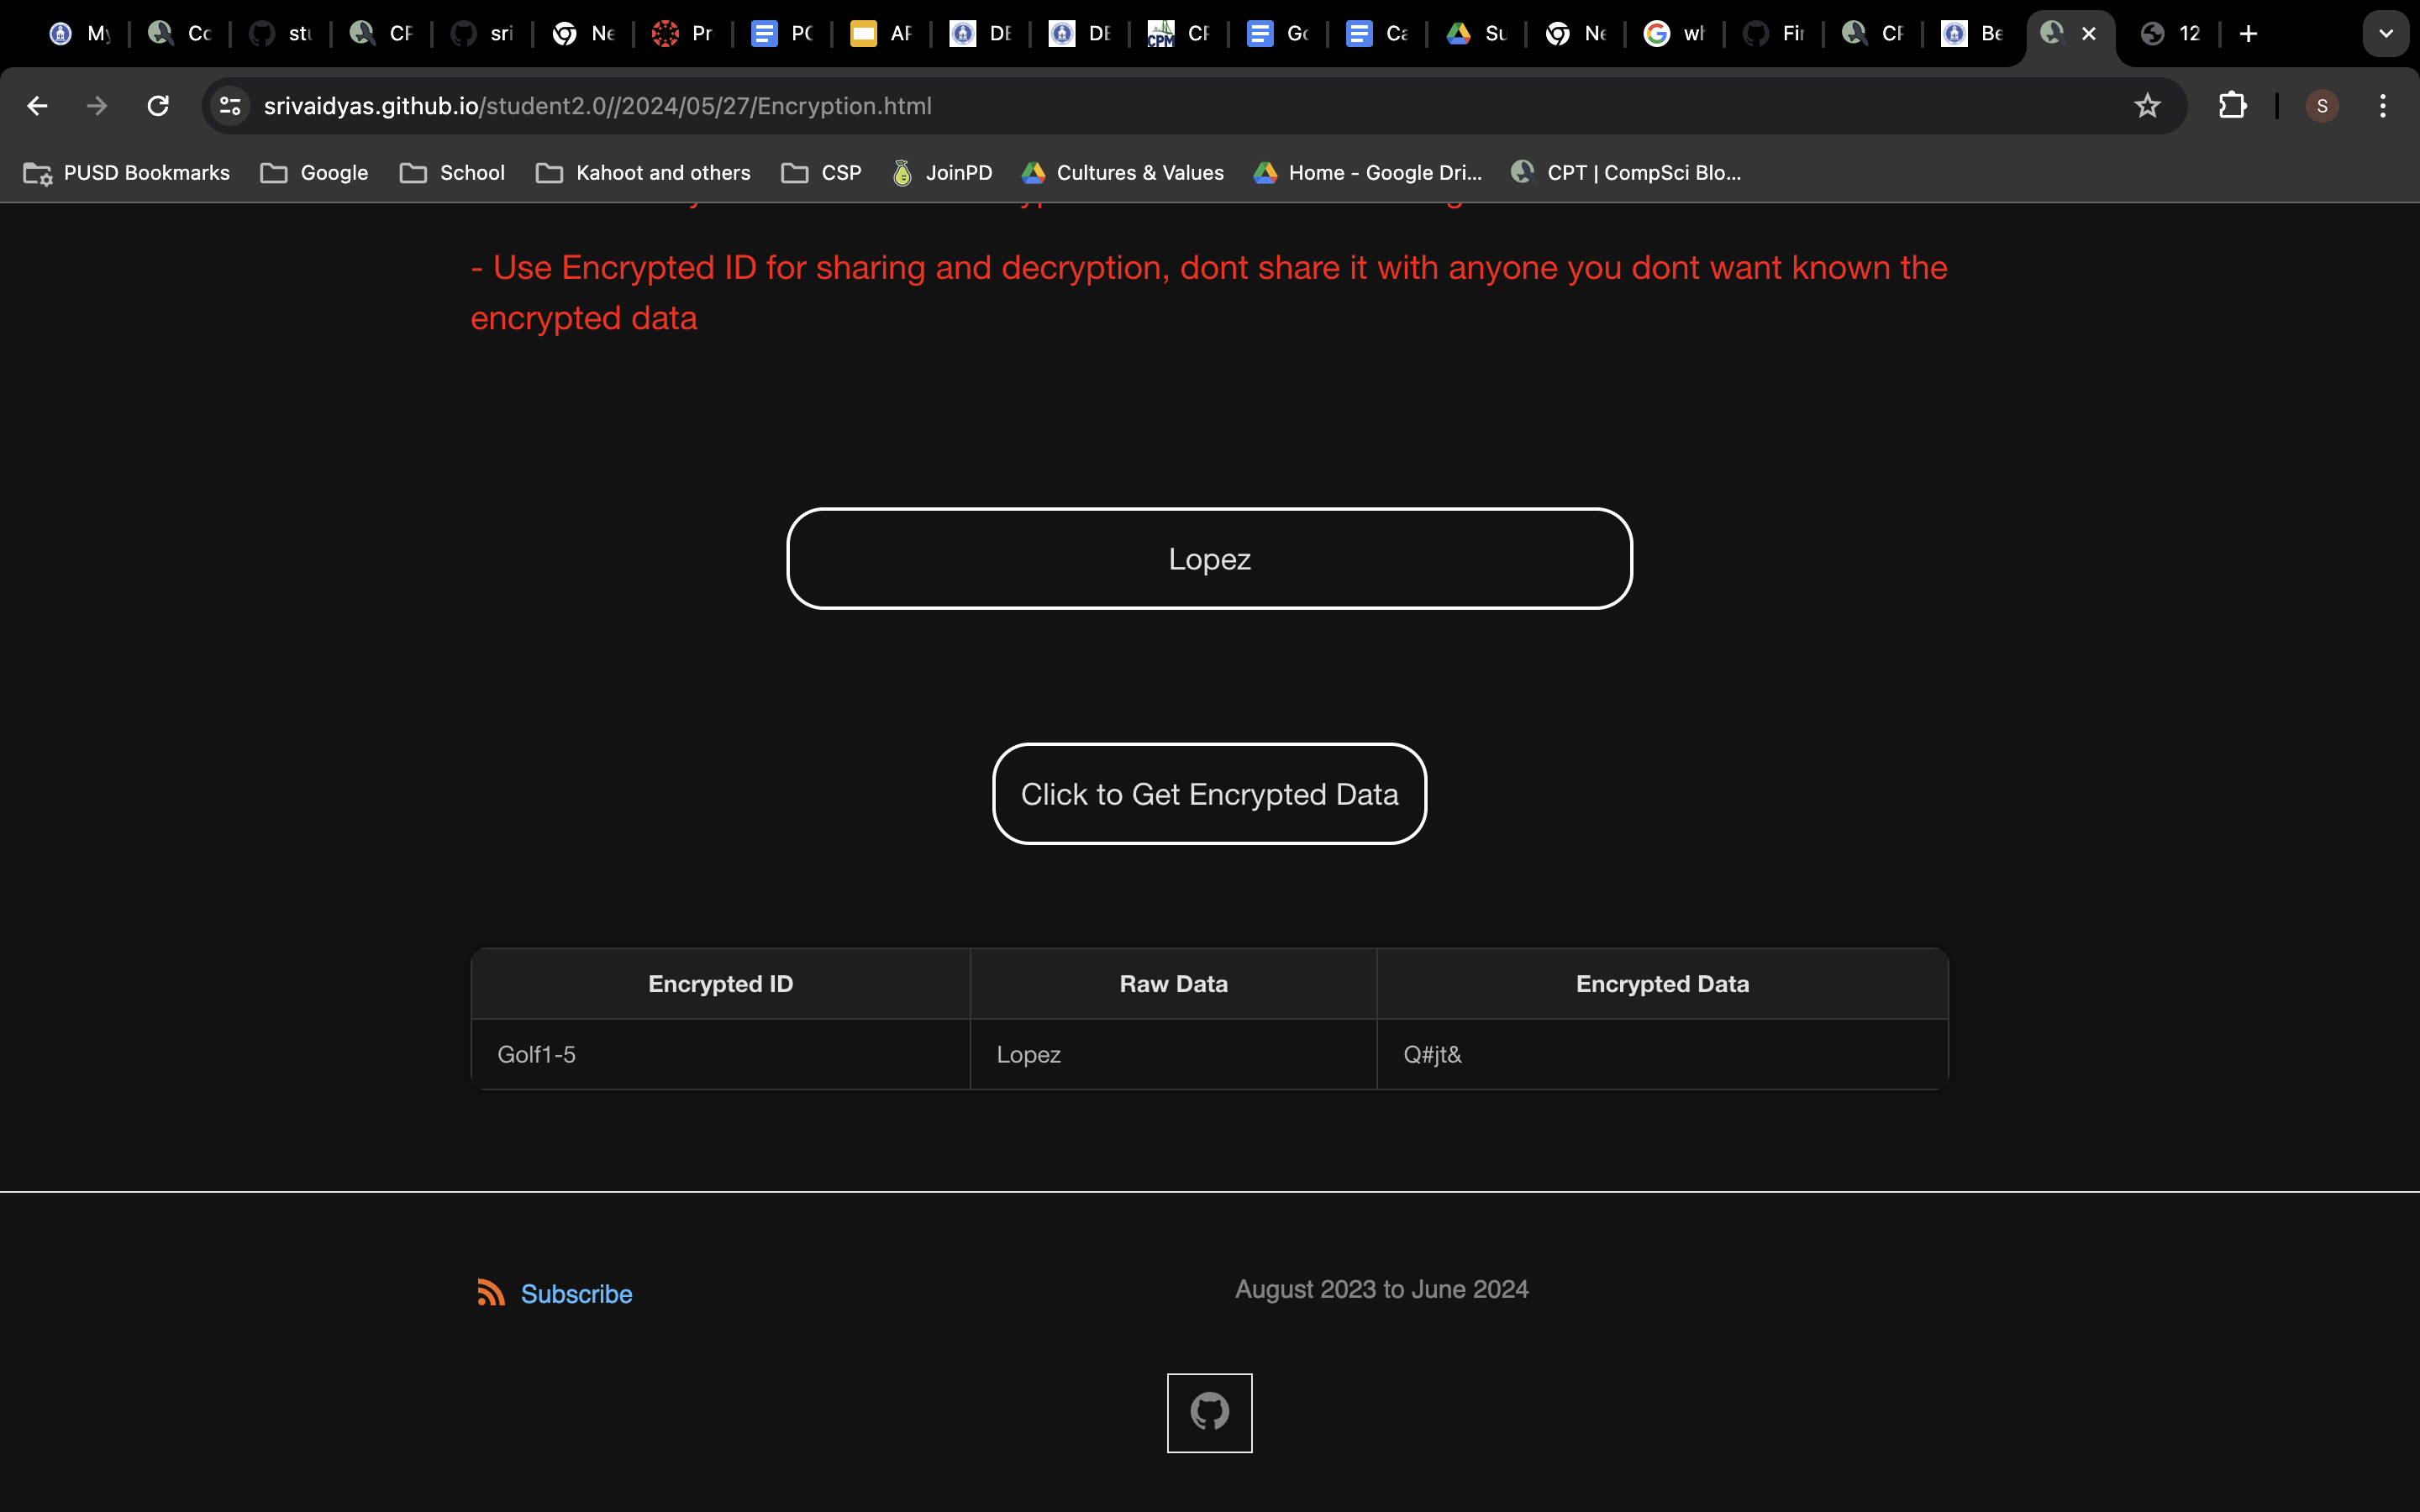2420x1512 pixels.
Task: Open the site information icon in the address bar
Action: (x=231, y=106)
